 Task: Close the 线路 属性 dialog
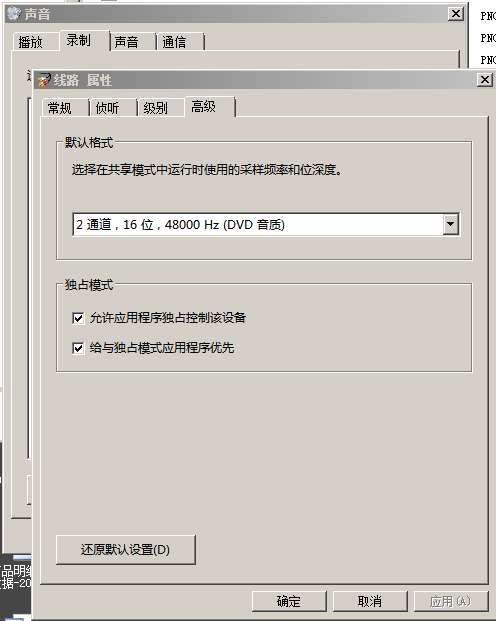pyautogui.click(x=485, y=80)
